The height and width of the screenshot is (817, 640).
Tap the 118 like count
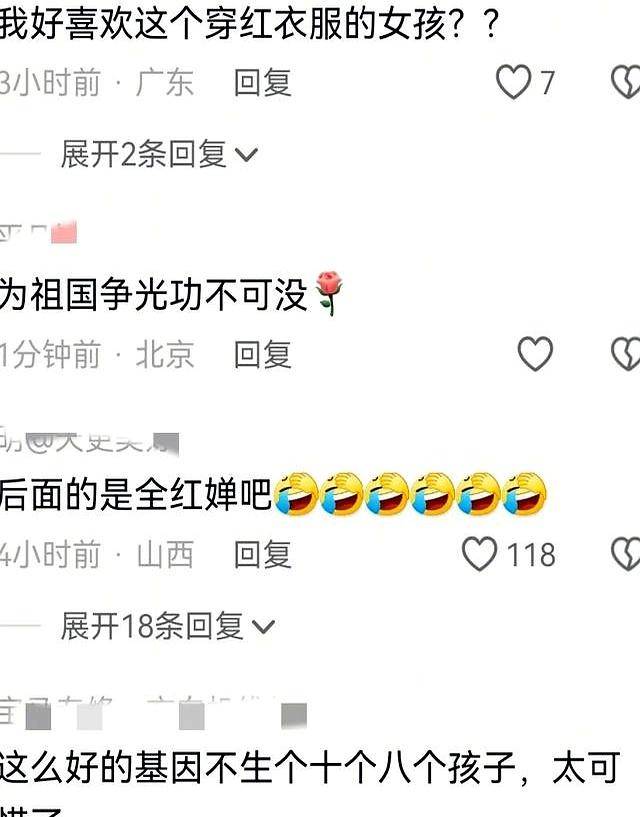(531, 554)
